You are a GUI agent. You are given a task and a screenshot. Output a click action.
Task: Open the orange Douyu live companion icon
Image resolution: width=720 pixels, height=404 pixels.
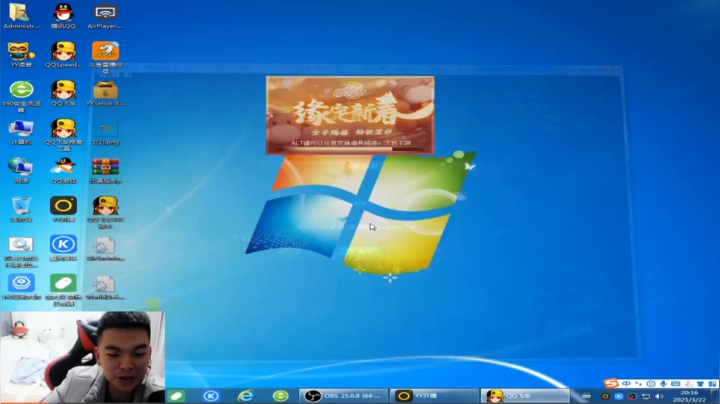coord(105,57)
